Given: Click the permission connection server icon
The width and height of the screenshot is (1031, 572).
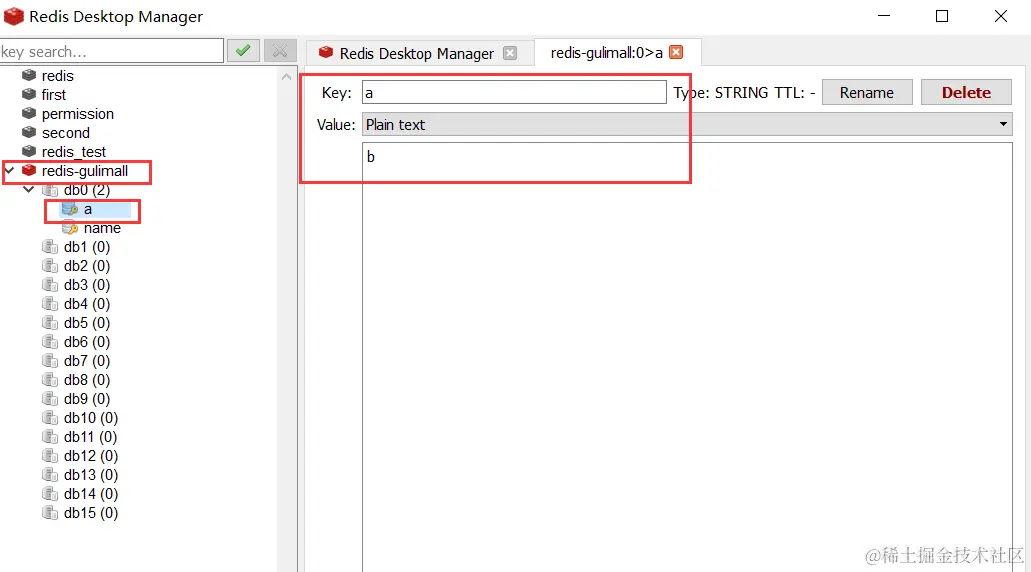Looking at the screenshot, I should click(x=29, y=114).
